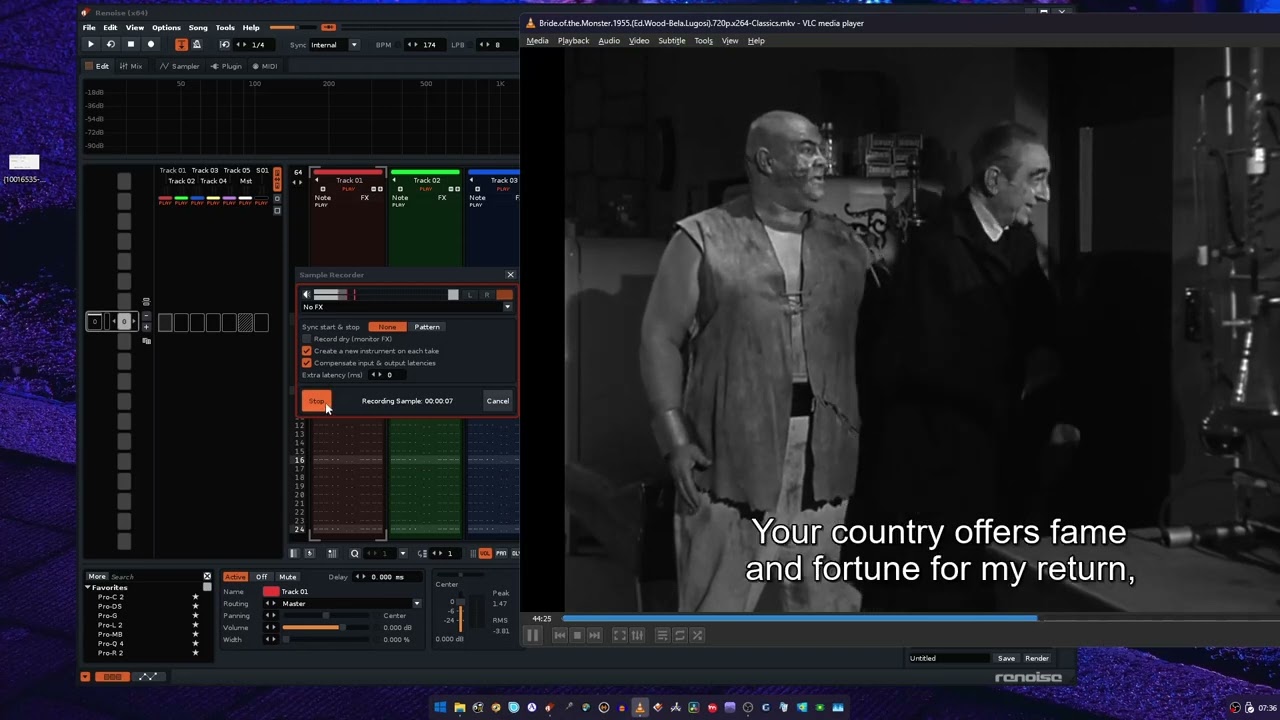Open the Sync Internal dropdown
The height and width of the screenshot is (720, 1280).
click(x=353, y=45)
